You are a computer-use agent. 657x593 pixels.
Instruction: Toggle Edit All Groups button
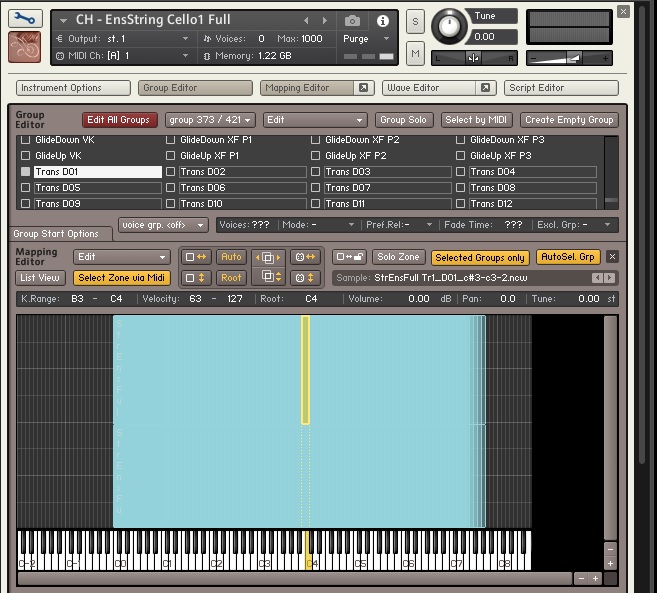tap(119, 120)
